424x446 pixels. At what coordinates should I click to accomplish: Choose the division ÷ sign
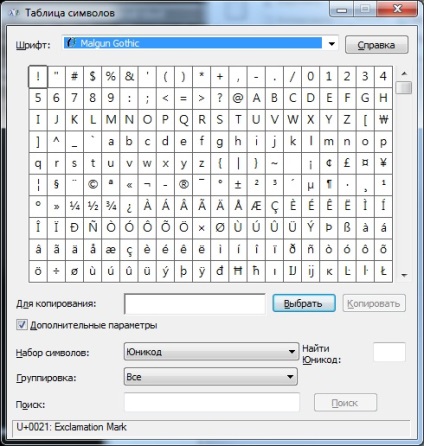pos(56,271)
